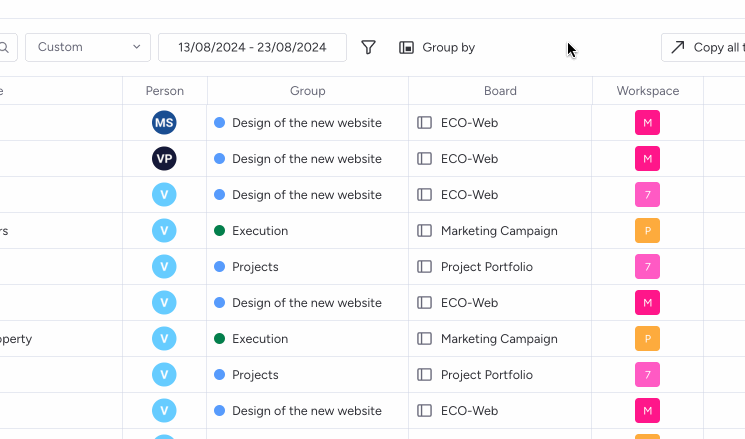Open the M workspace badge in first row
Screen dimensions: 745x439
point(647,123)
